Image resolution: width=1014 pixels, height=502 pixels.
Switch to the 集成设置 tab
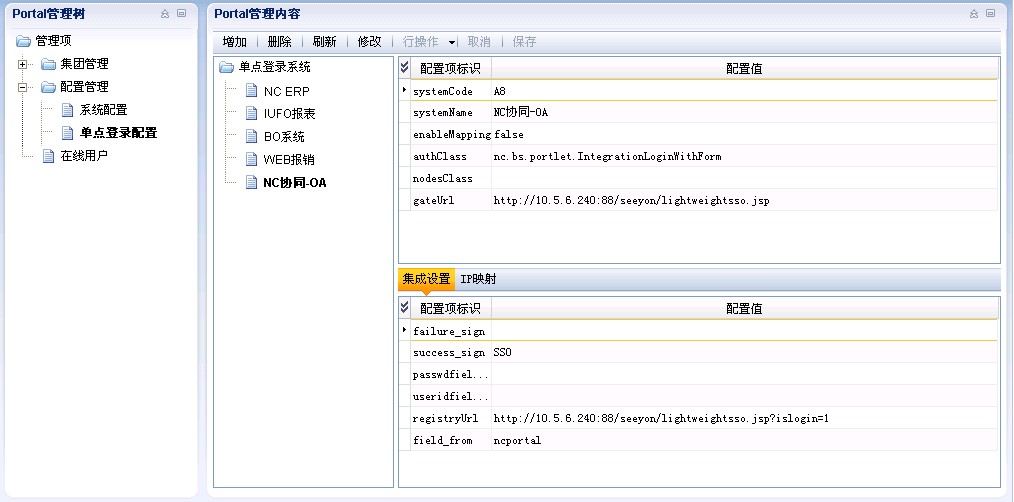pos(426,279)
